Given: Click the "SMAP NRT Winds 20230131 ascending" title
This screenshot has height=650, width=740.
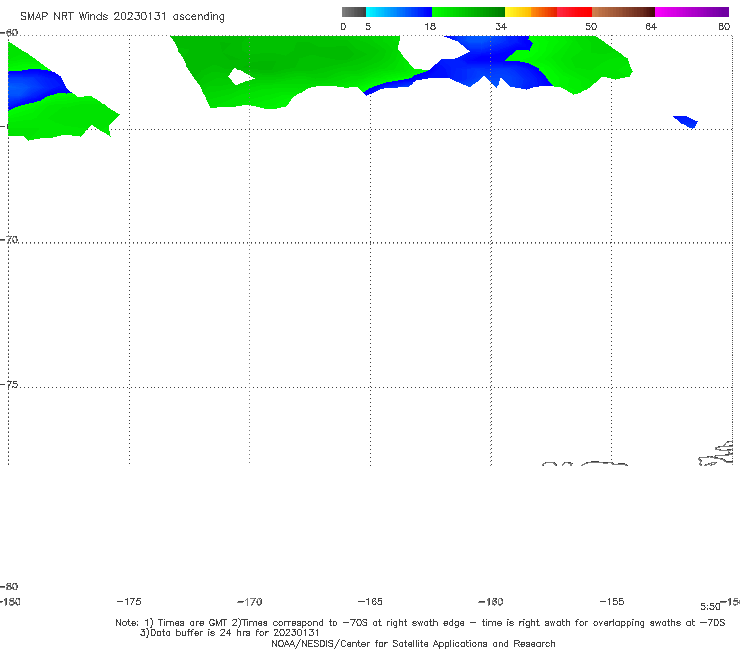Looking at the screenshot, I should (x=122, y=16).
